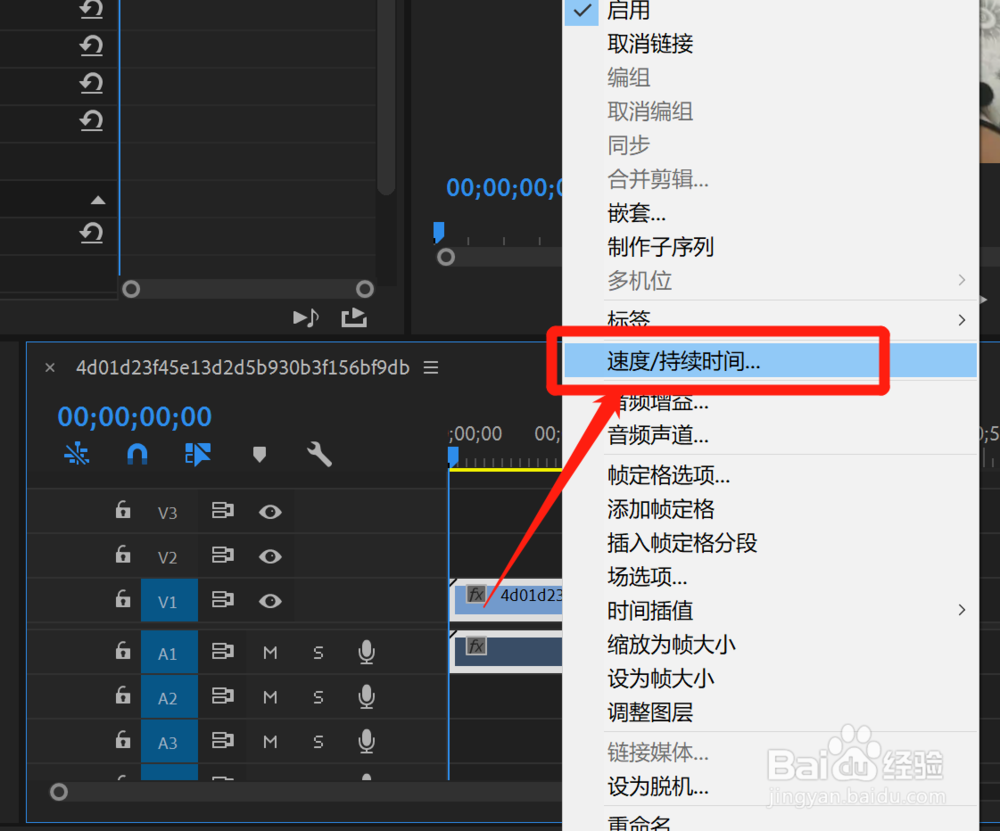This screenshot has width=1000, height=831.
Task: Mute track A3
Action: (270, 742)
